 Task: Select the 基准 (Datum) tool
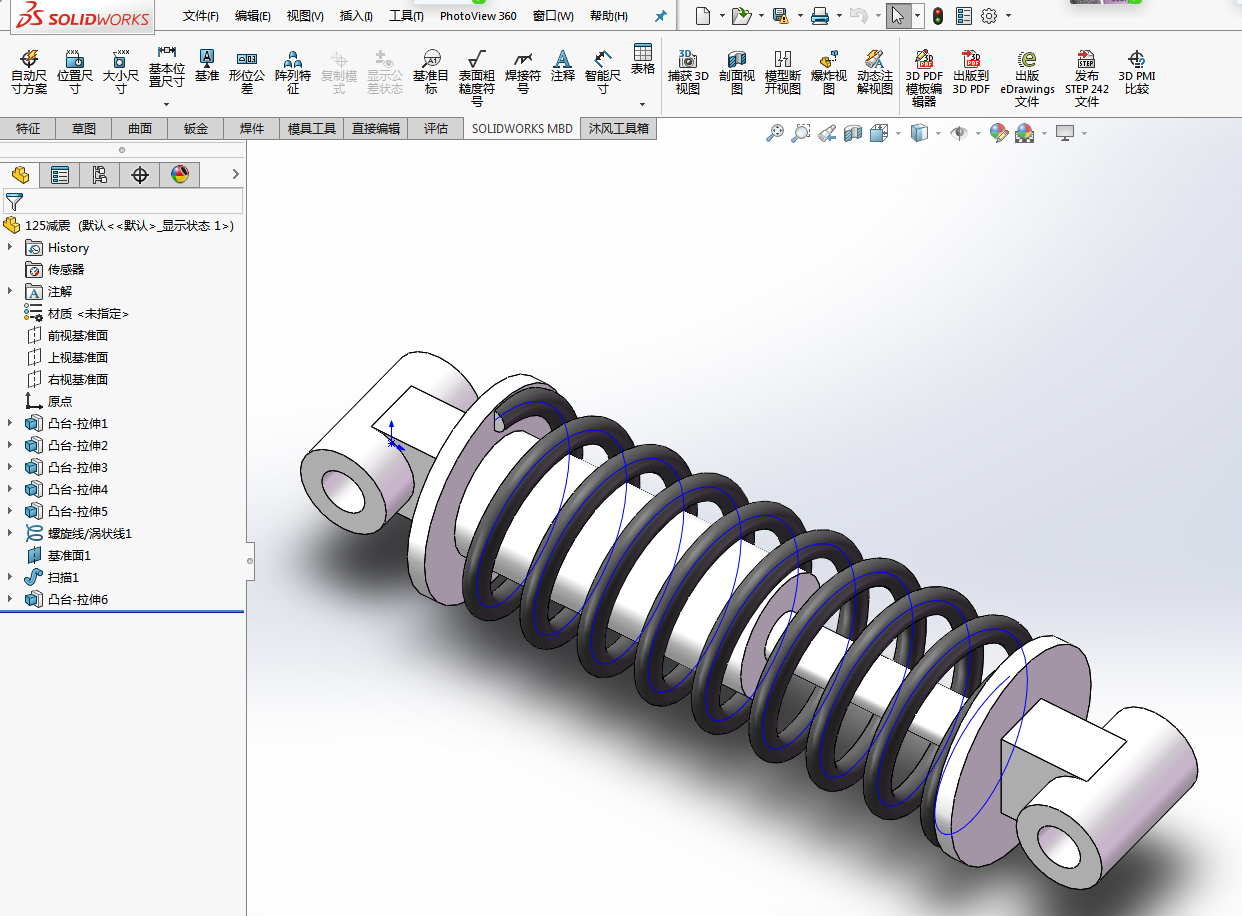207,66
